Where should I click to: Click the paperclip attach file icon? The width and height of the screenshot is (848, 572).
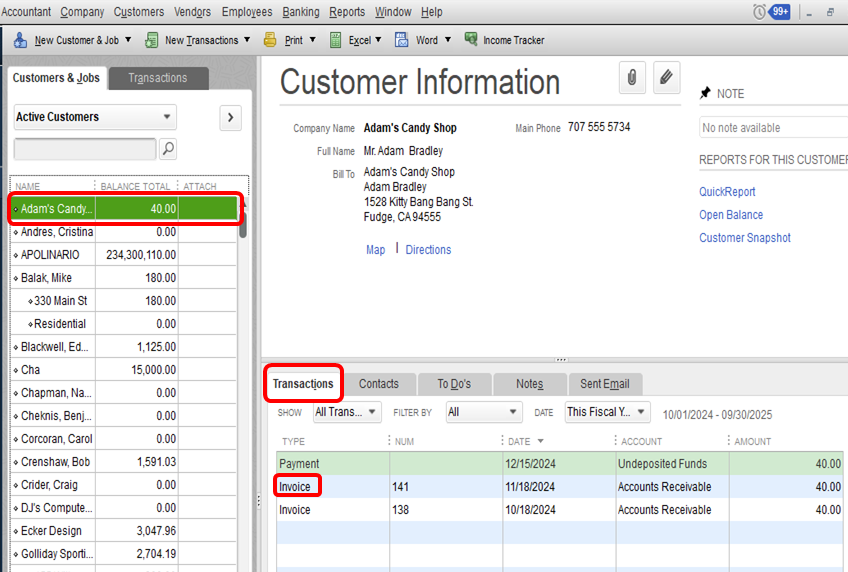[x=632, y=78]
